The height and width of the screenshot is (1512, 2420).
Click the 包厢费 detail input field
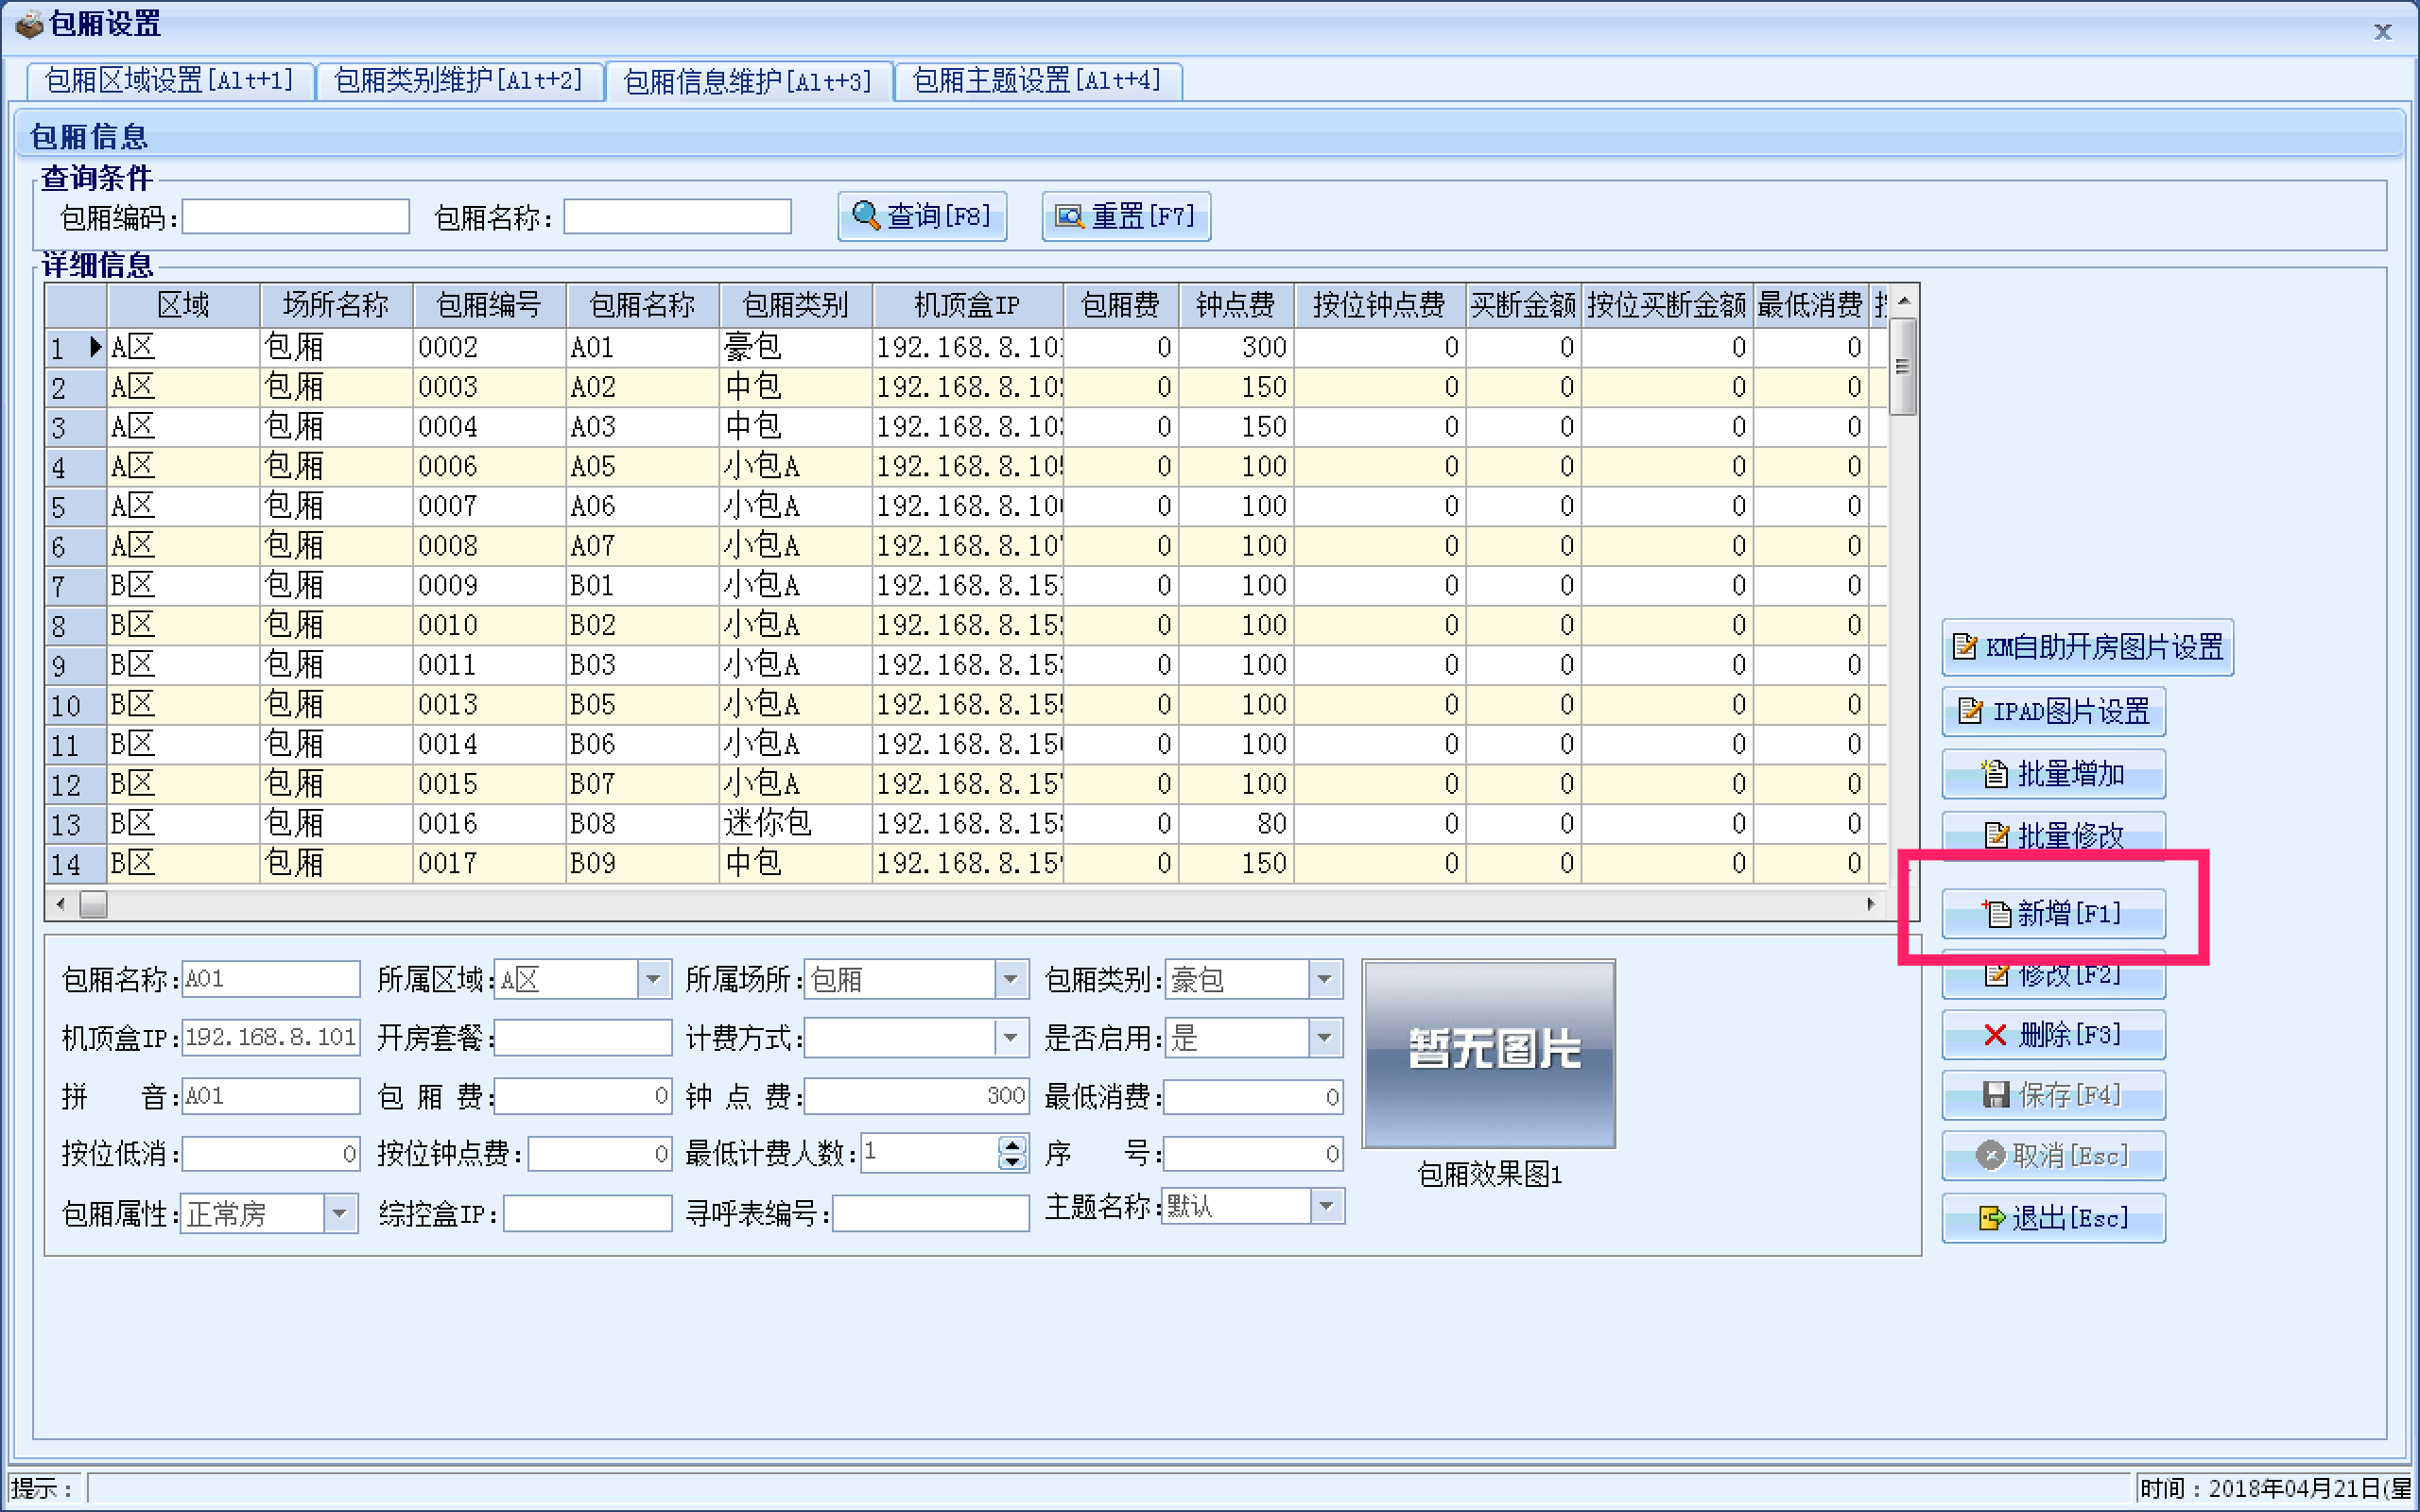[583, 1096]
